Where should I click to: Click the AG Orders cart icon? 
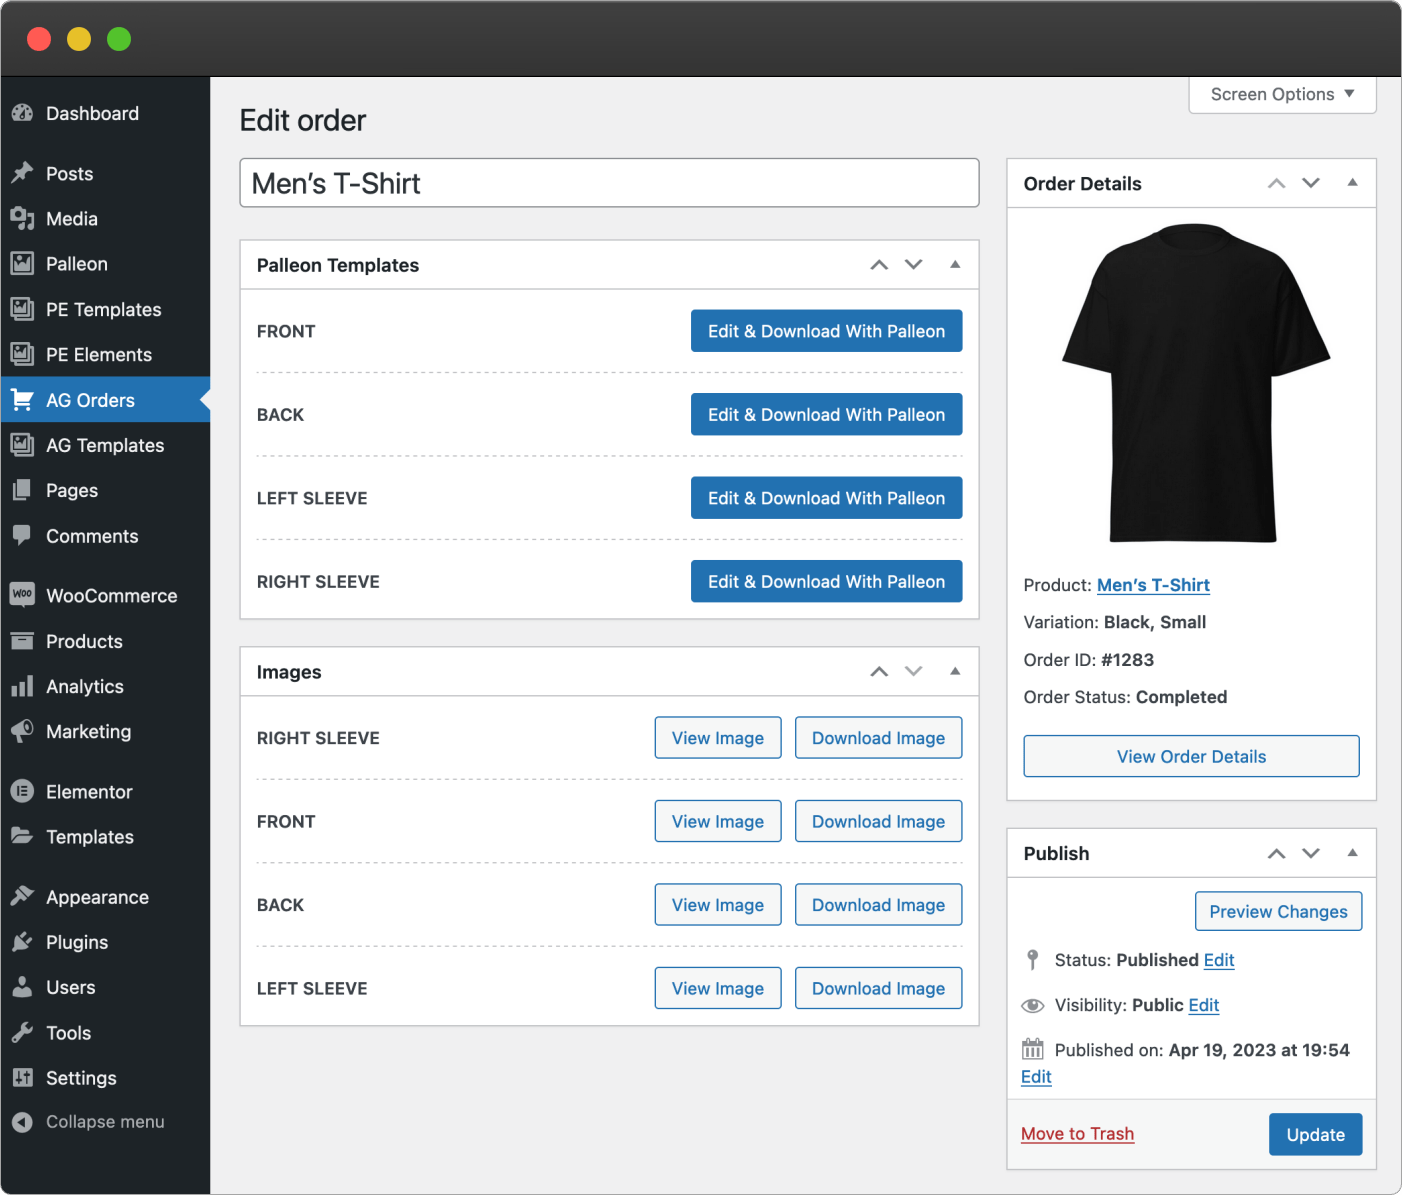(x=22, y=400)
